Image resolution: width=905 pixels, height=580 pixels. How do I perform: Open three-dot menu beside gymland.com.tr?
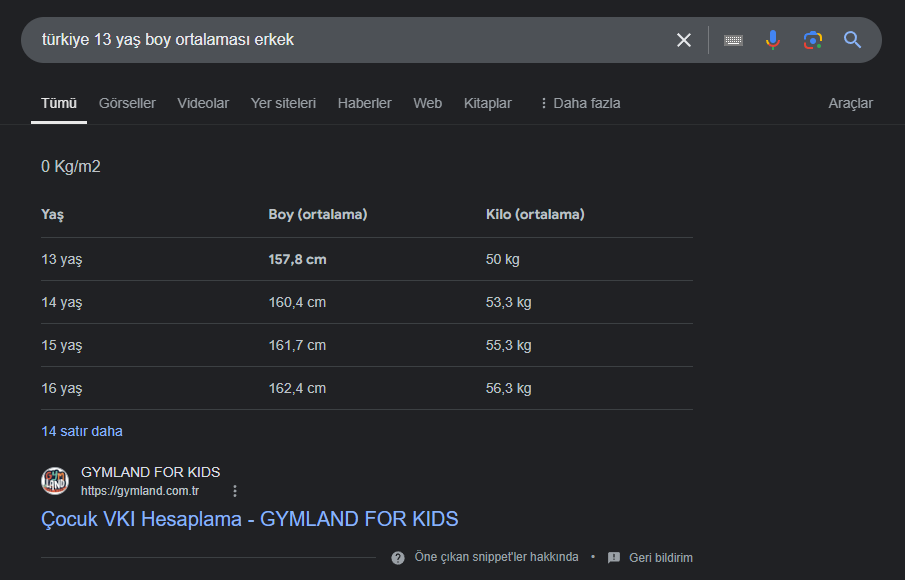(x=235, y=491)
